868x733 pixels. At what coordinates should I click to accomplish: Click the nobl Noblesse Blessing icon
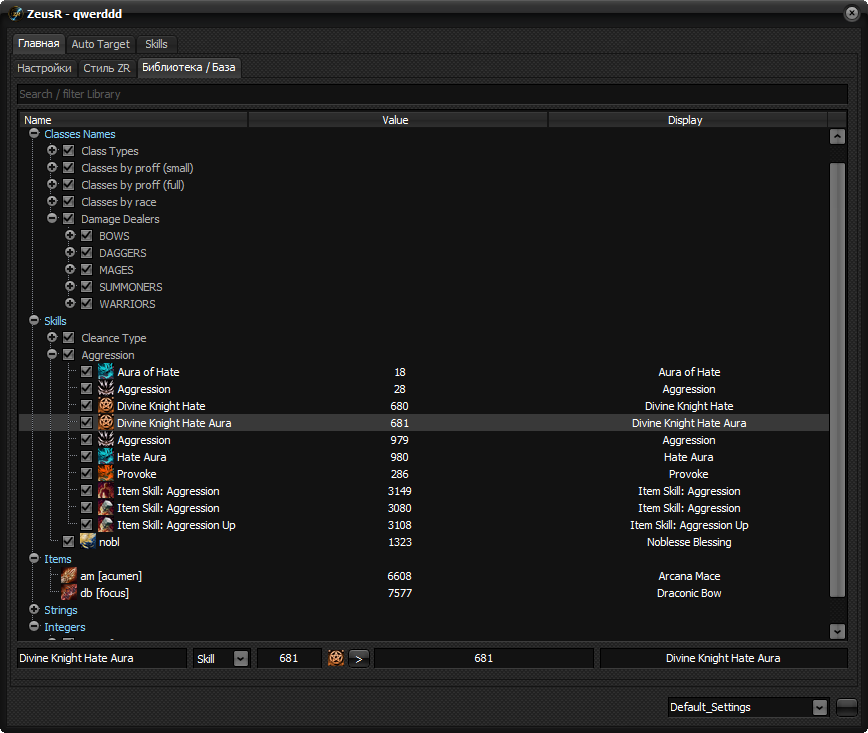coord(88,541)
